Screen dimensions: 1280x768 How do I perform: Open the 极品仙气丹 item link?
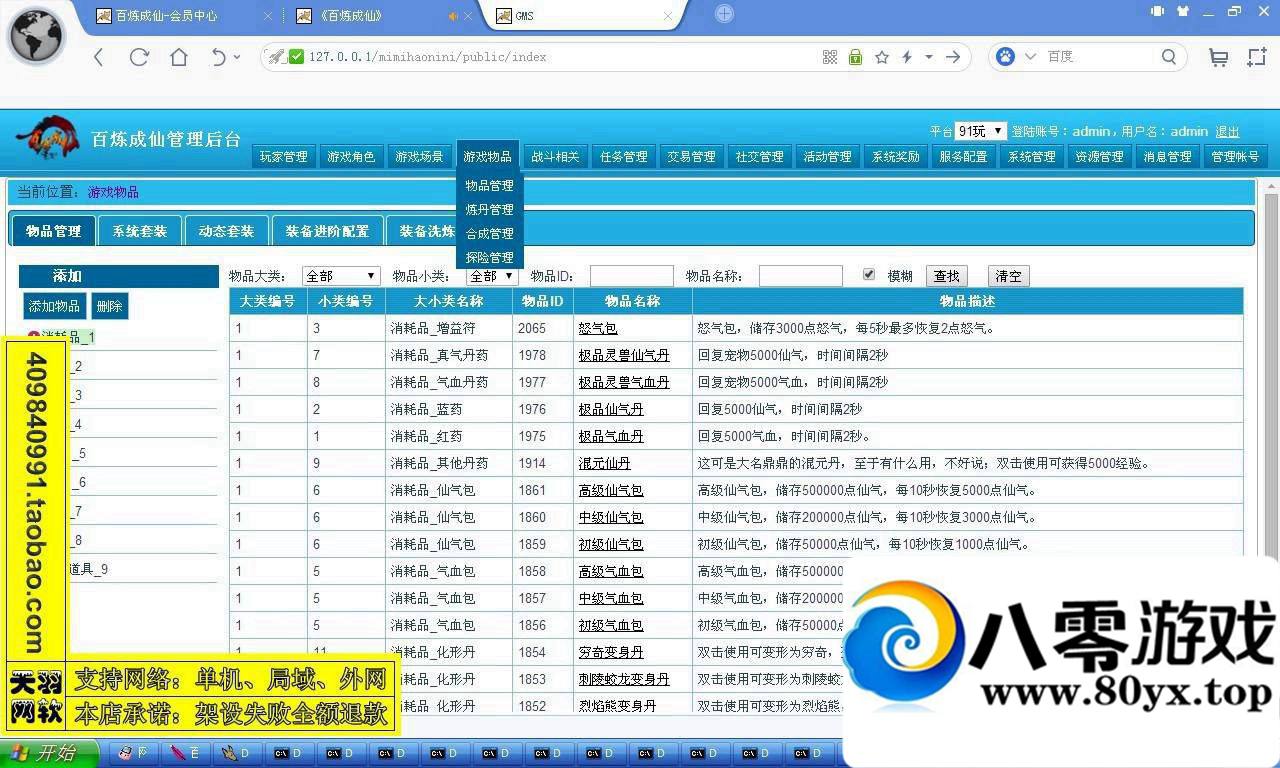[x=611, y=409]
